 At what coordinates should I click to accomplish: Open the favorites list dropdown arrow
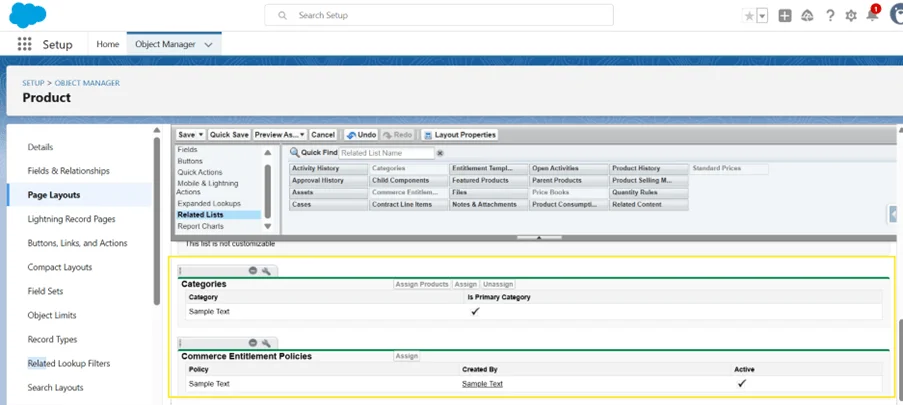tap(762, 16)
